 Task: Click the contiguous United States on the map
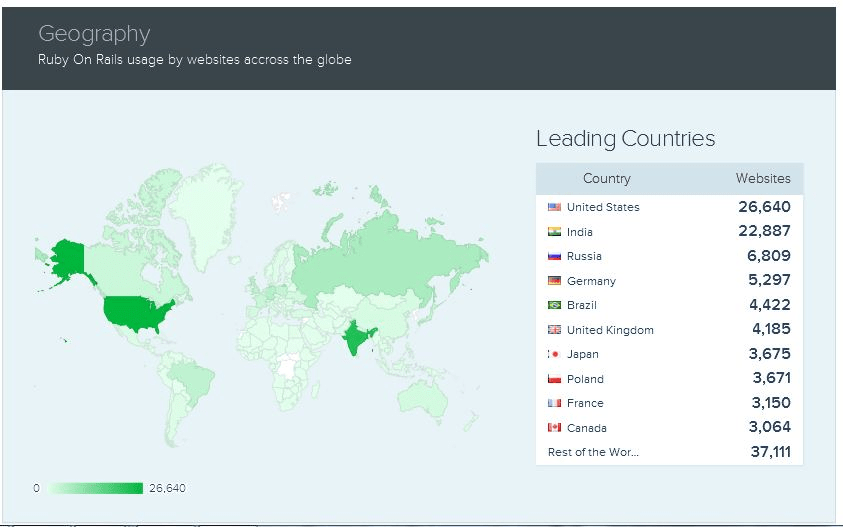(134, 313)
